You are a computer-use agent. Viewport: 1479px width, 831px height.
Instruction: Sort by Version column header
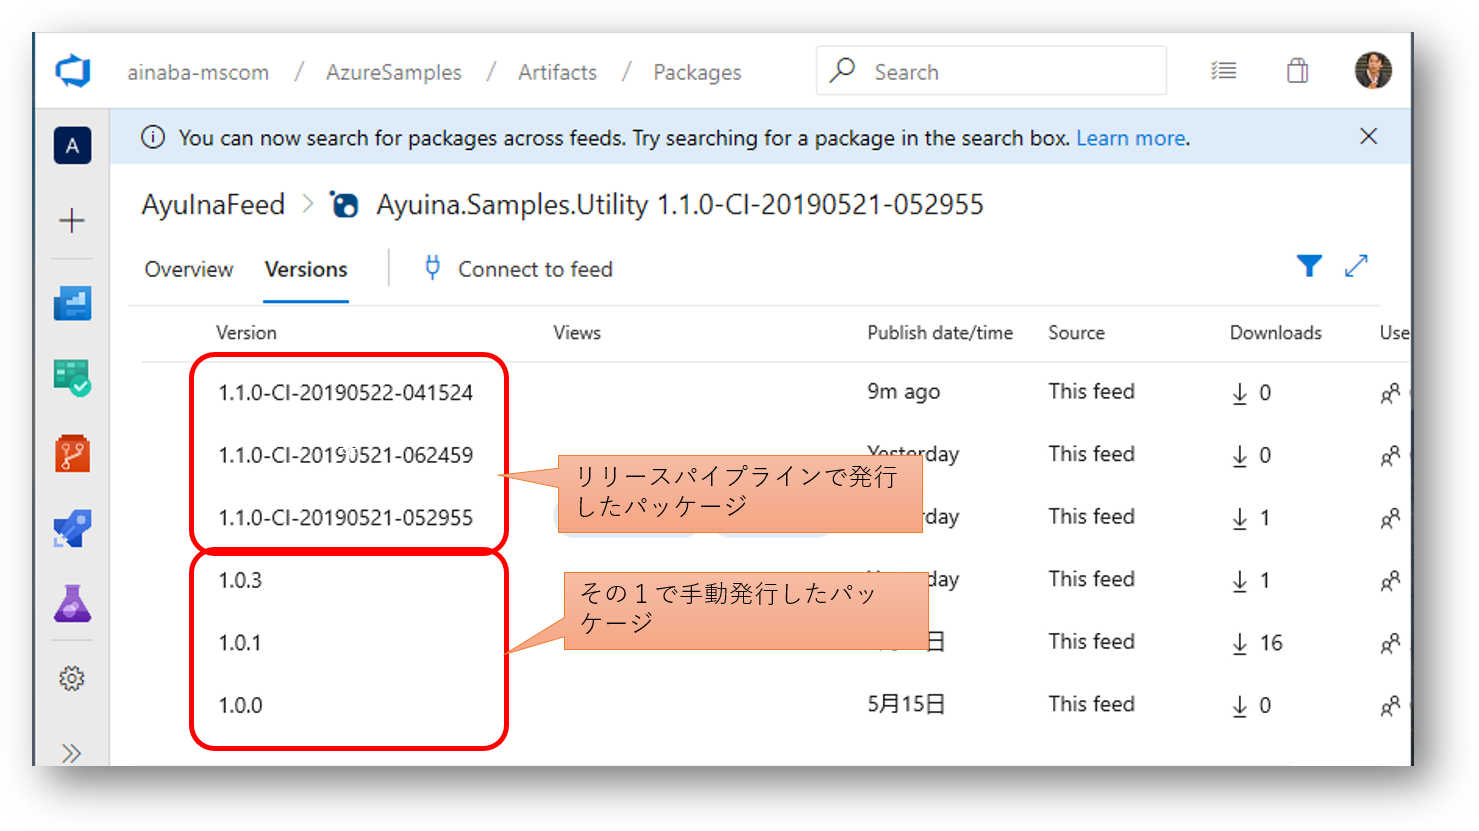(246, 333)
